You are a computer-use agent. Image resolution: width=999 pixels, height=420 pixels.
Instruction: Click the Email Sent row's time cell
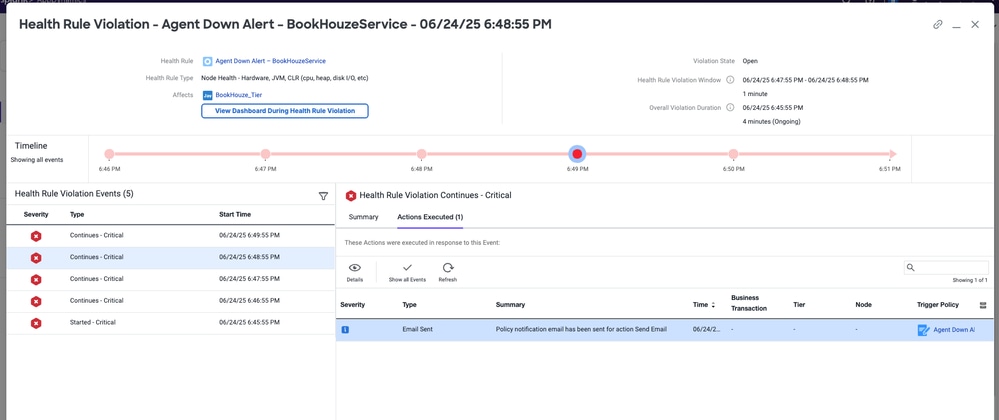click(705, 329)
